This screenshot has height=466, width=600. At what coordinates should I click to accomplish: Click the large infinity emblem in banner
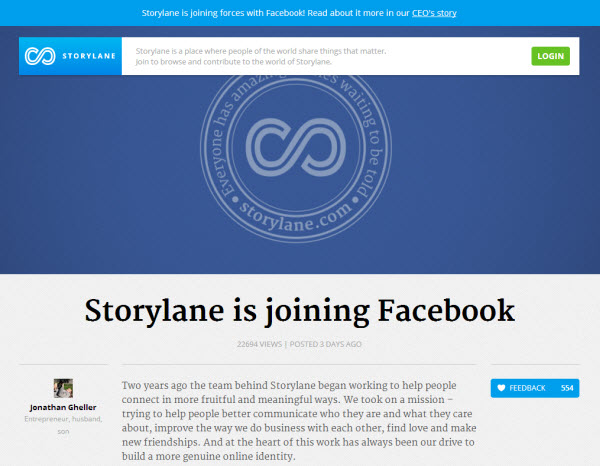[296, 147]
